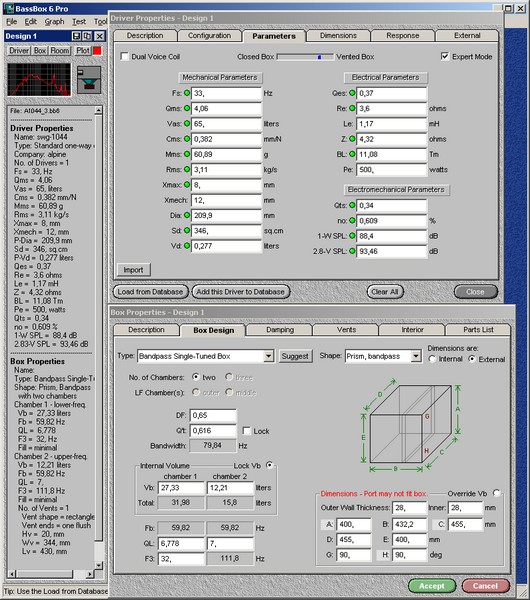Go to the Response tab
This screenshot has width=530, height=600.
(x=403, y=36)
